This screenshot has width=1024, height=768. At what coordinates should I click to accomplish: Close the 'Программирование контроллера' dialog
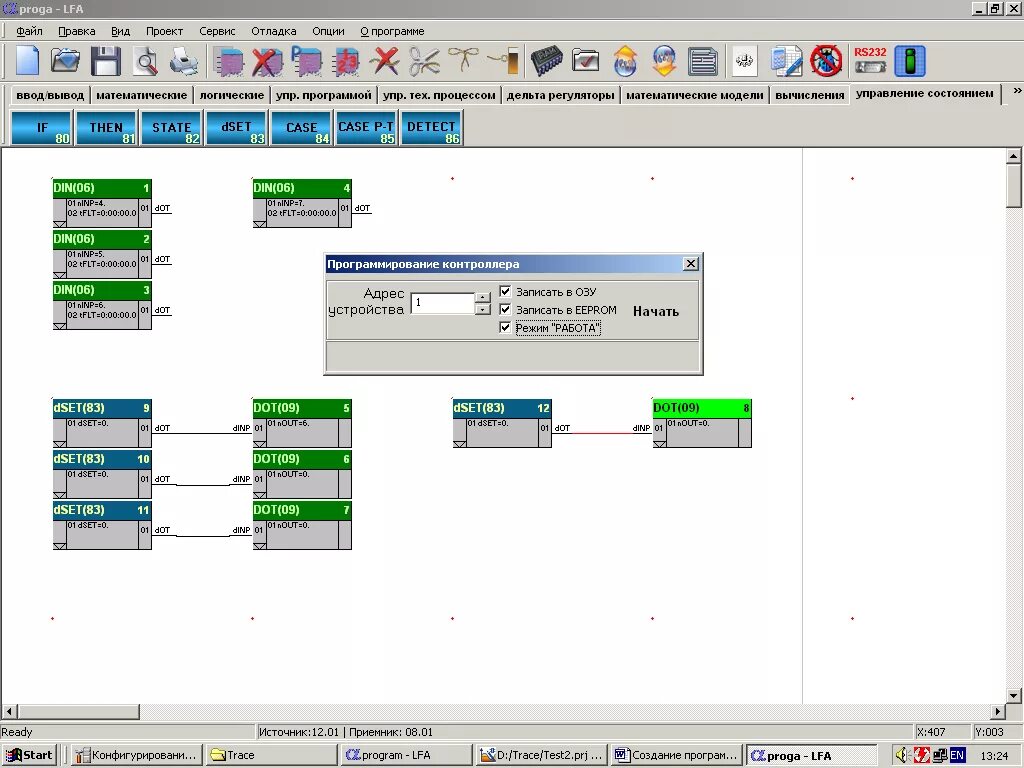click(x=690, y=263)
